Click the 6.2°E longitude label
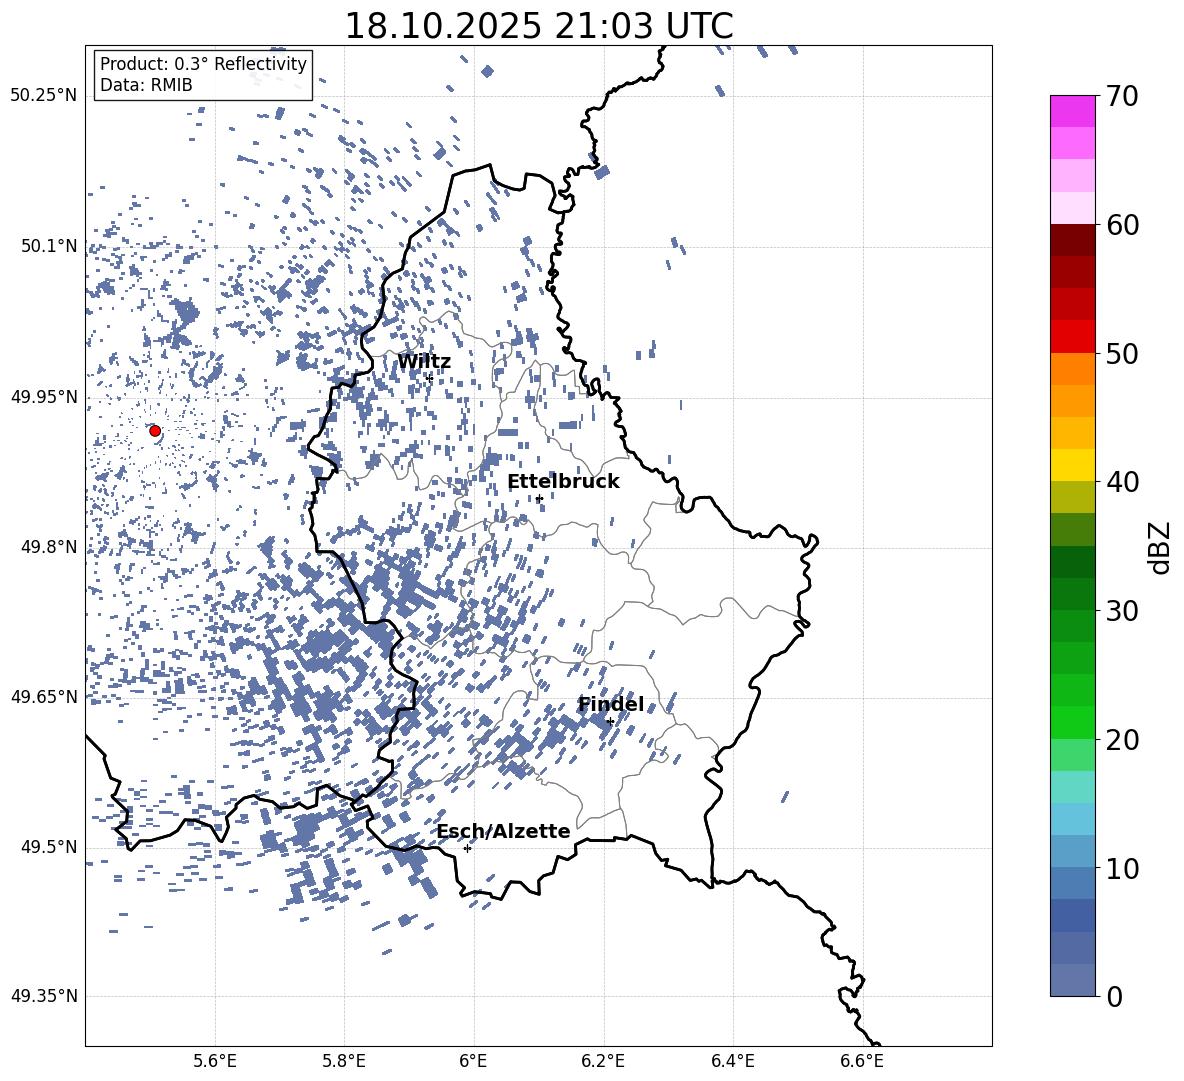 [603, 1061]
